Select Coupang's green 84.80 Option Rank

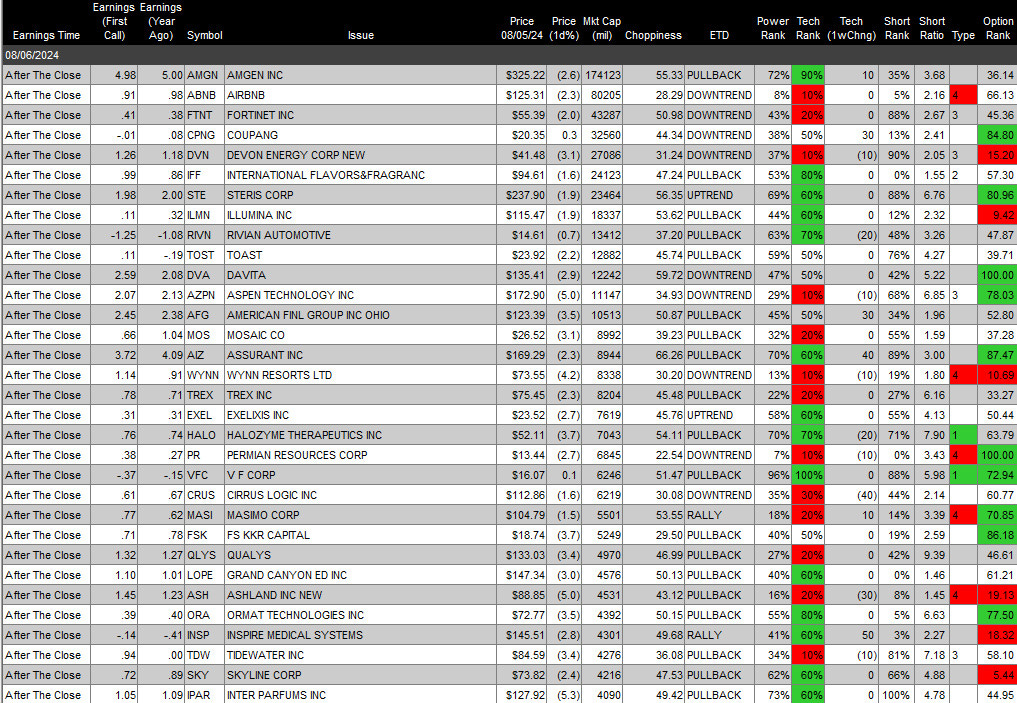(x=997, y=135)
